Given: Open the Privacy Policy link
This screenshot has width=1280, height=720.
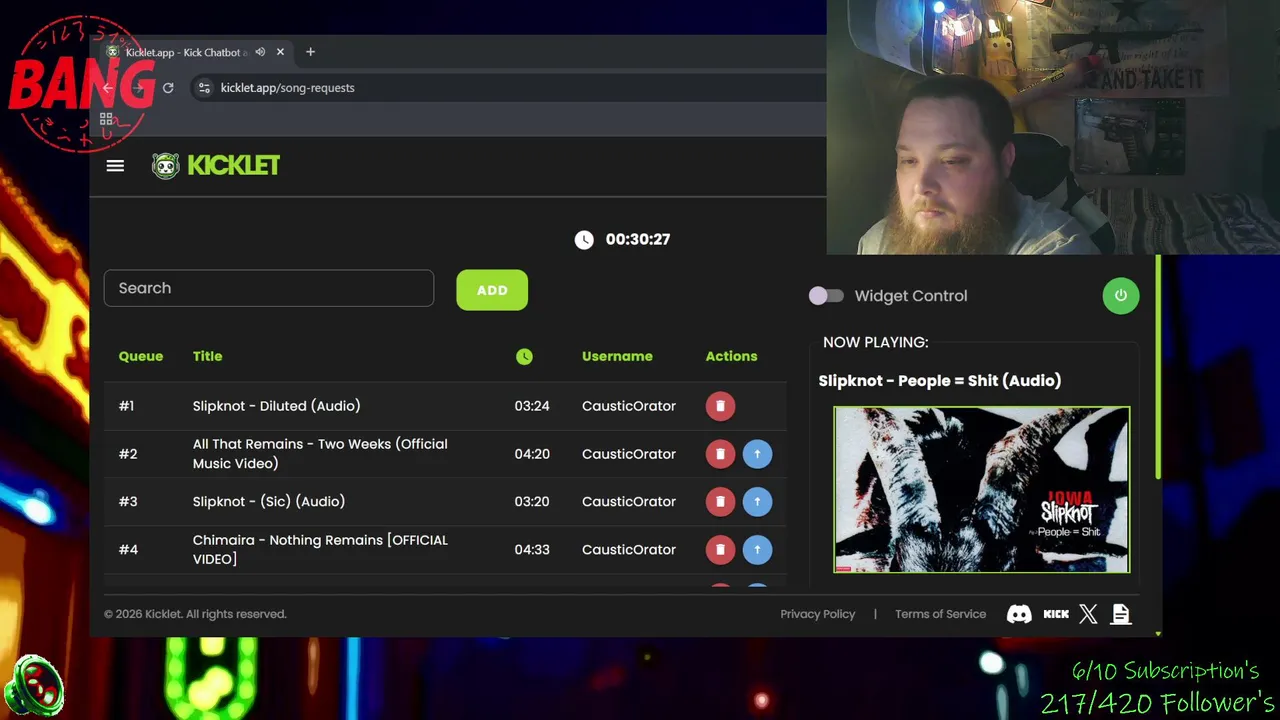Looking at the screenshot, I should (x=818, y=614).
